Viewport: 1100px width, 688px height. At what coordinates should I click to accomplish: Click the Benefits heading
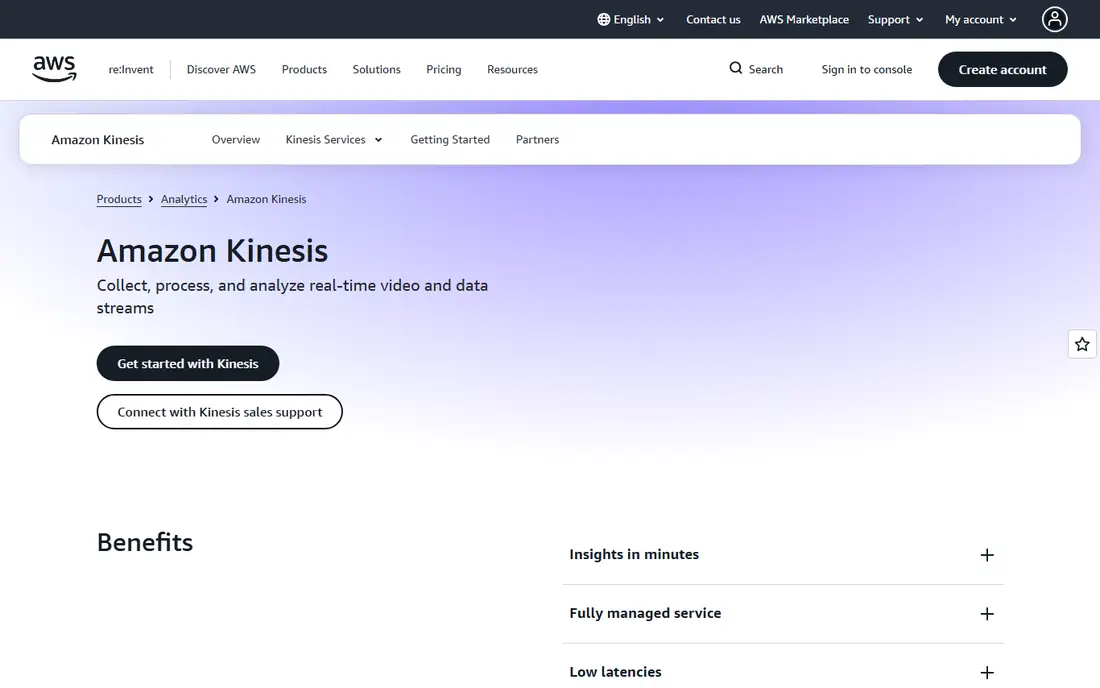click(x=145, y=542)
